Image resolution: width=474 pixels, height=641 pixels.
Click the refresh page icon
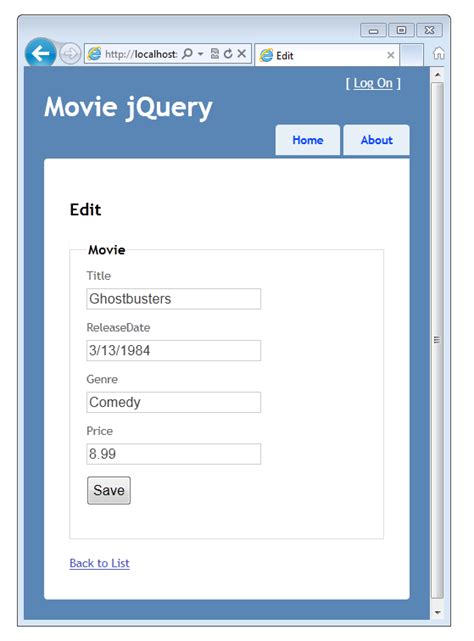click(x=228, y=54)
